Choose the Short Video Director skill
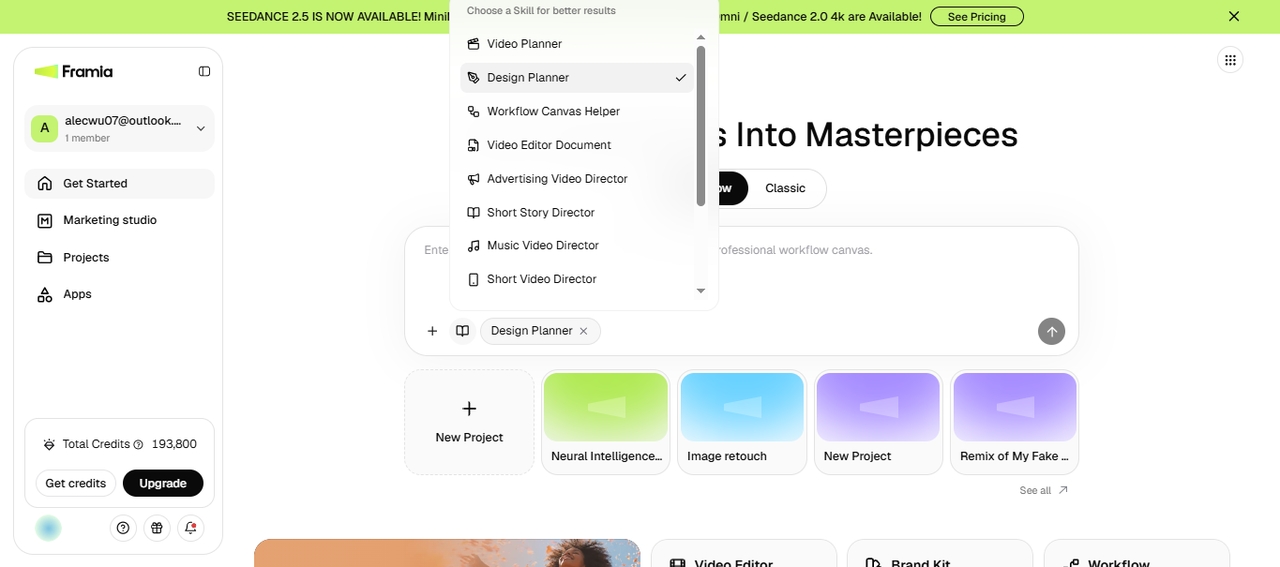Viewport: 1280px width, 567px height. pyautogui.click(x=577, y=279)
